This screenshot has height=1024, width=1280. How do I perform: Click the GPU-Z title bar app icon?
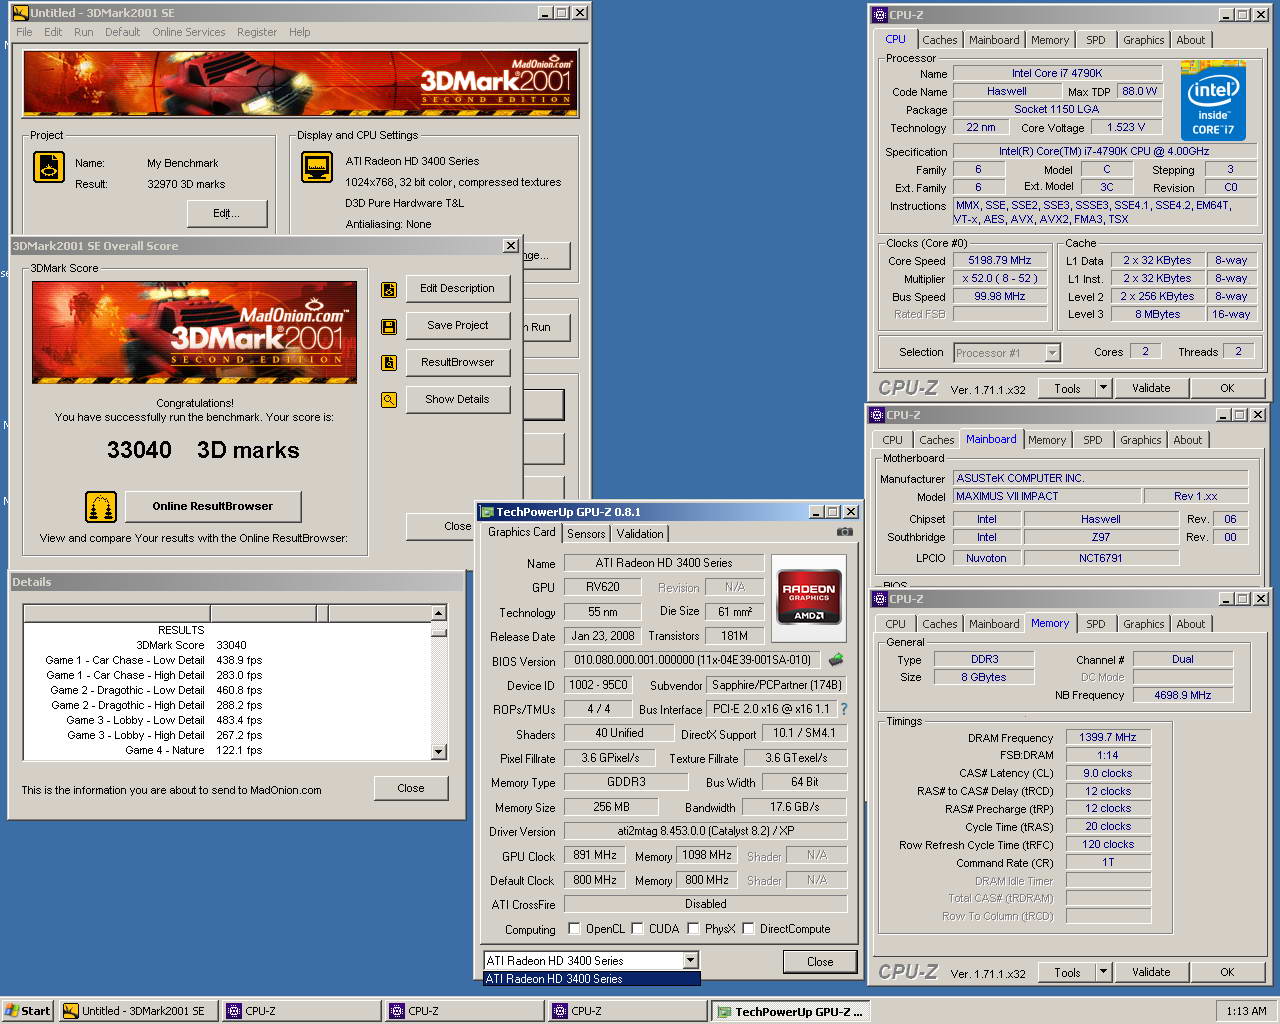[x=487, y=512]
